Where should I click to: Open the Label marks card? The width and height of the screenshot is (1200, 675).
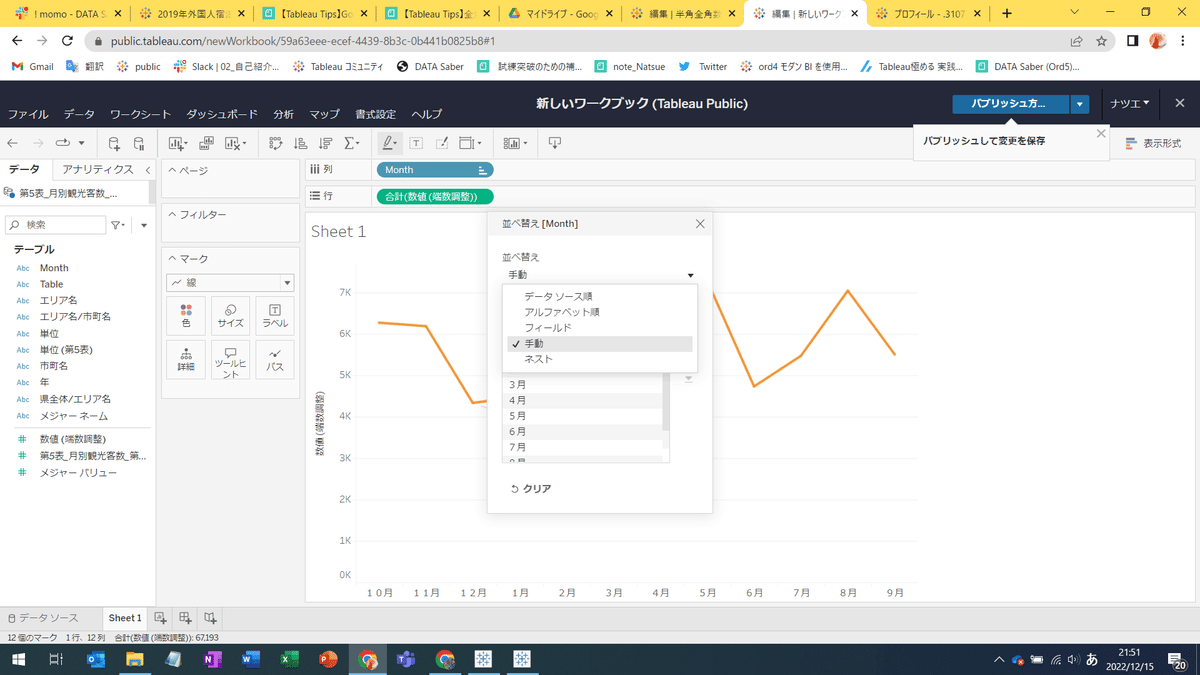point(275,316)
